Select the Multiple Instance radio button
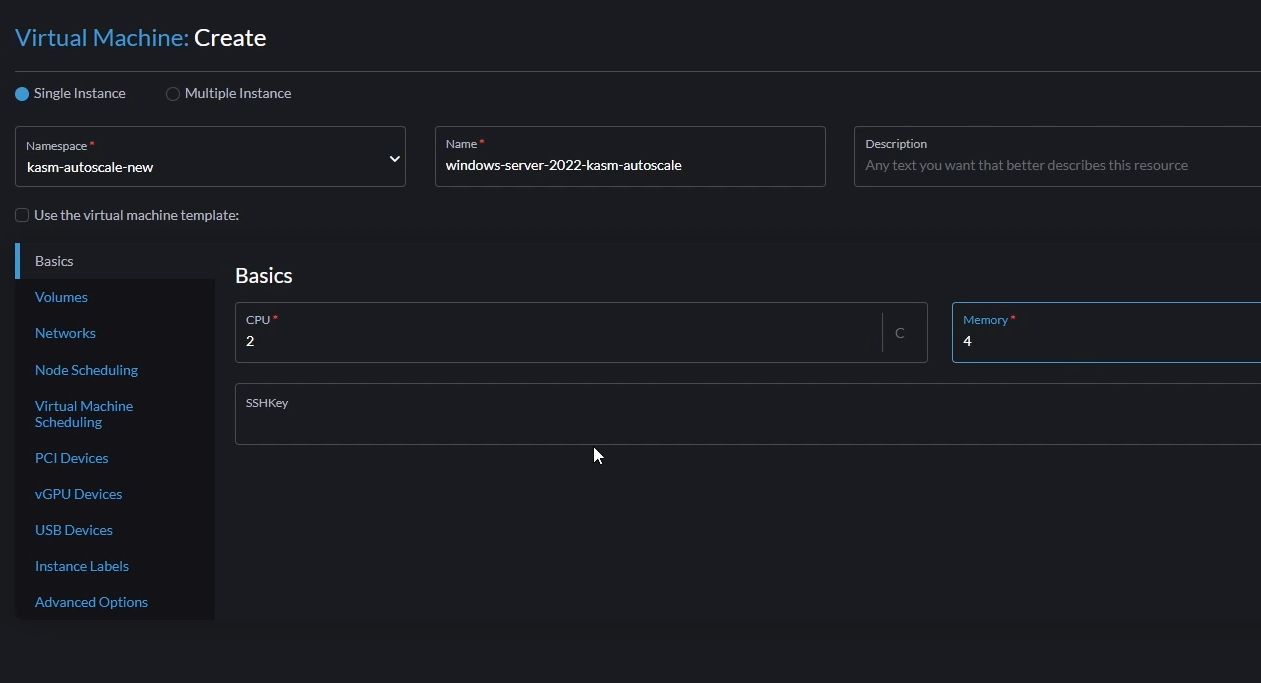1261x683 pixels. click(x=172, y=93)
